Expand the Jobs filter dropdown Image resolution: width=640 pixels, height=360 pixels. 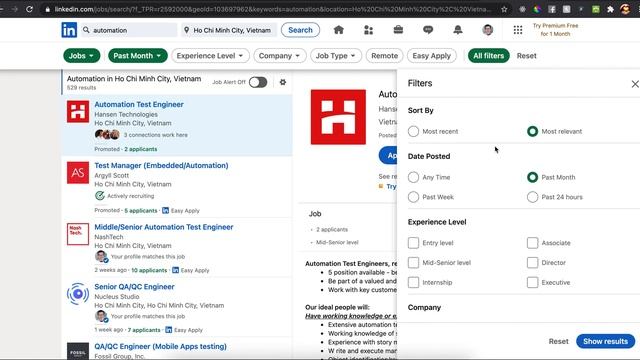82,56
